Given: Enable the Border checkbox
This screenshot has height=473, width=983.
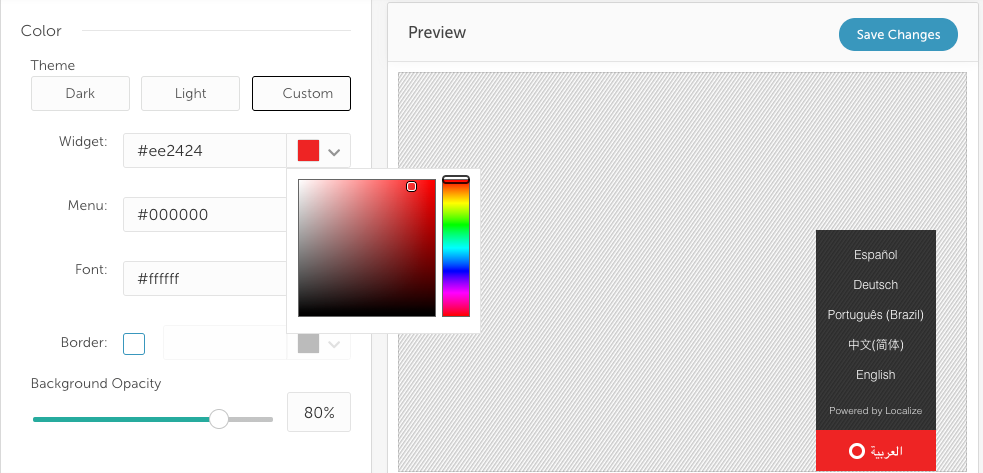Looking at the screenshot, I should [134, 344].
